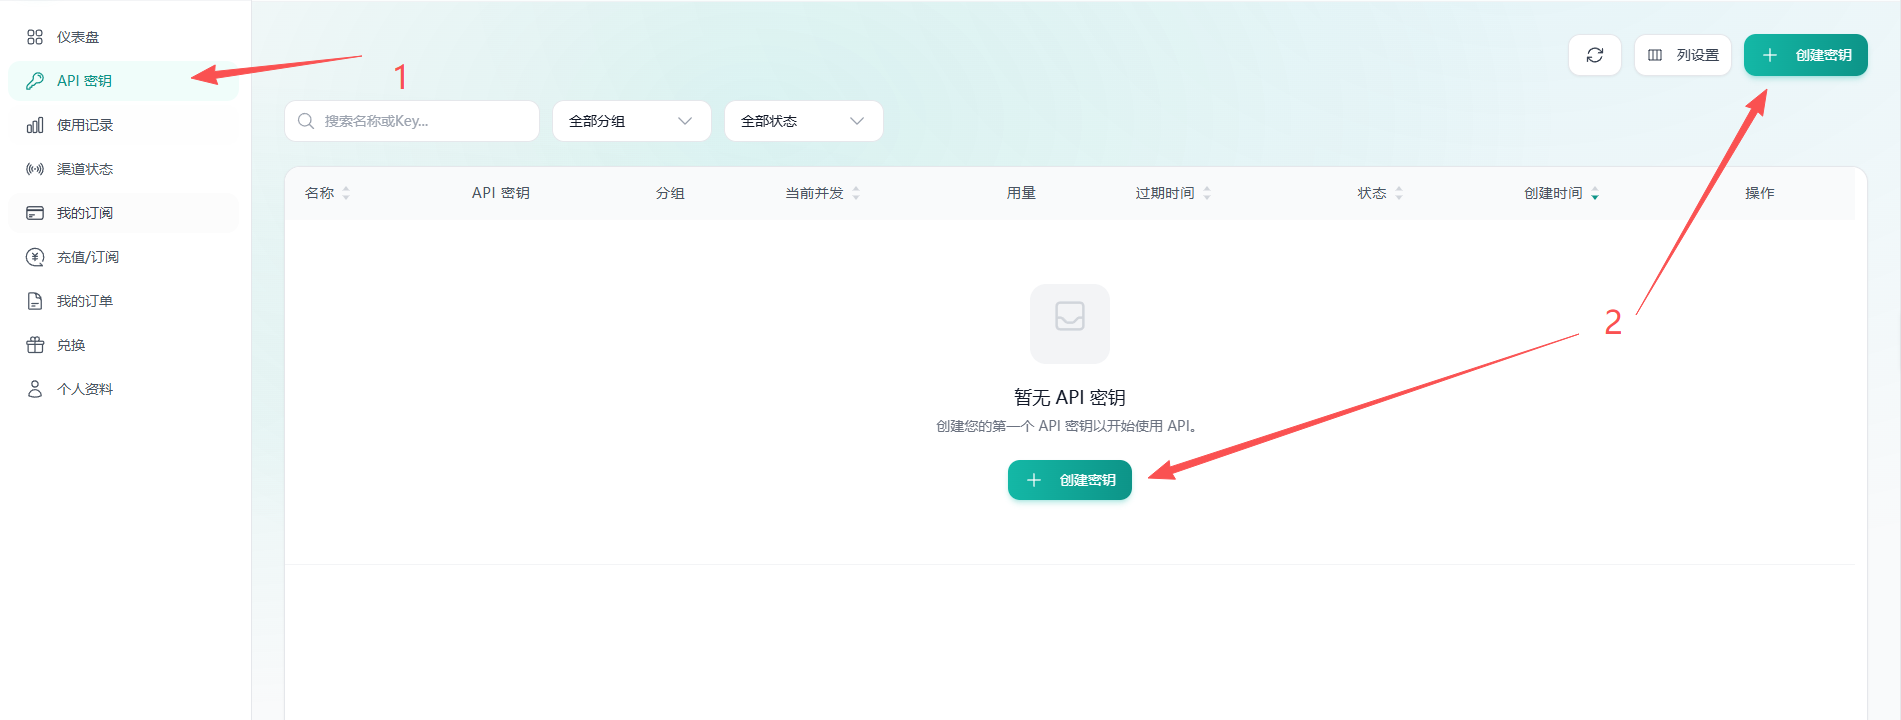The image size is (1901, 720).
Task: Click the yen coin icon for 充值/订阅
Action: coord(35,257)
